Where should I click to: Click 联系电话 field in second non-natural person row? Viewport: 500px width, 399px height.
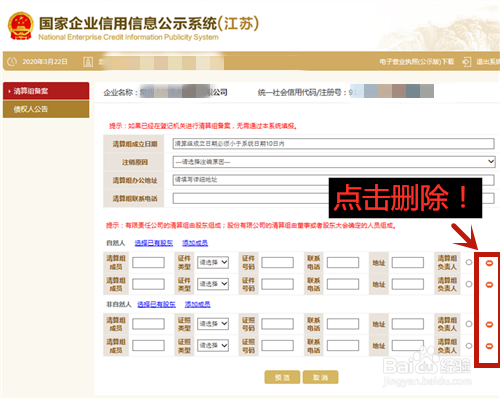343,346
